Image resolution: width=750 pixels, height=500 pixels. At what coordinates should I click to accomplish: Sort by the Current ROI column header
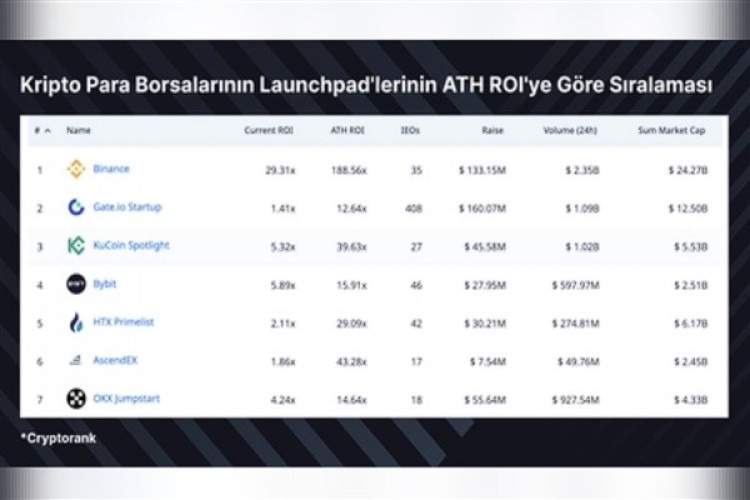click(269, 130)
